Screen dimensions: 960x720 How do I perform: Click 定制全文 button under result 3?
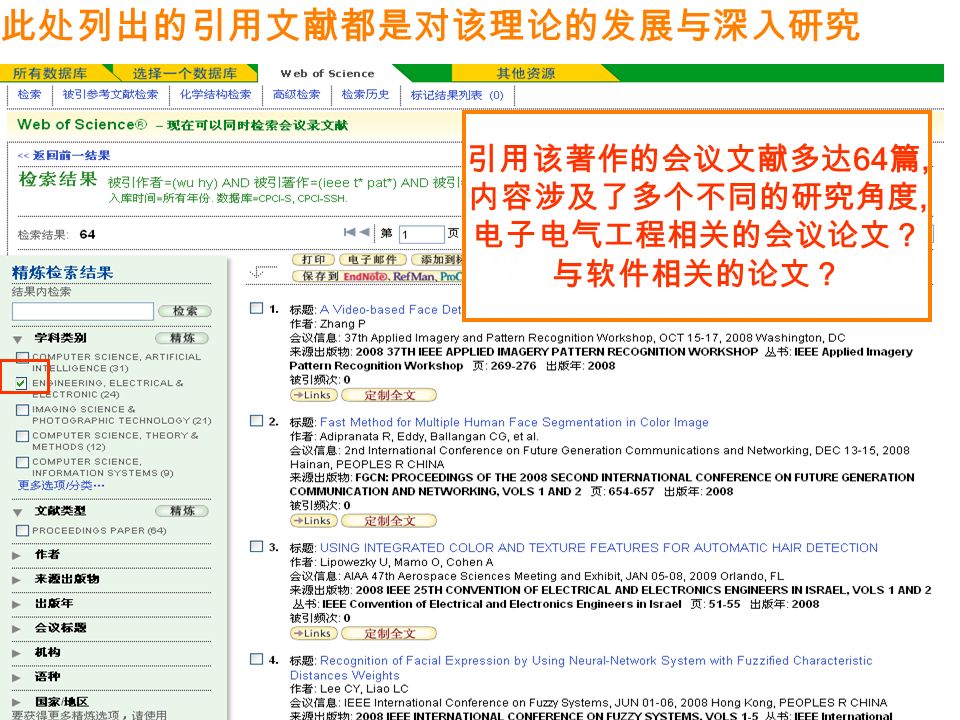pyautogui.click(x=389, y=634)
